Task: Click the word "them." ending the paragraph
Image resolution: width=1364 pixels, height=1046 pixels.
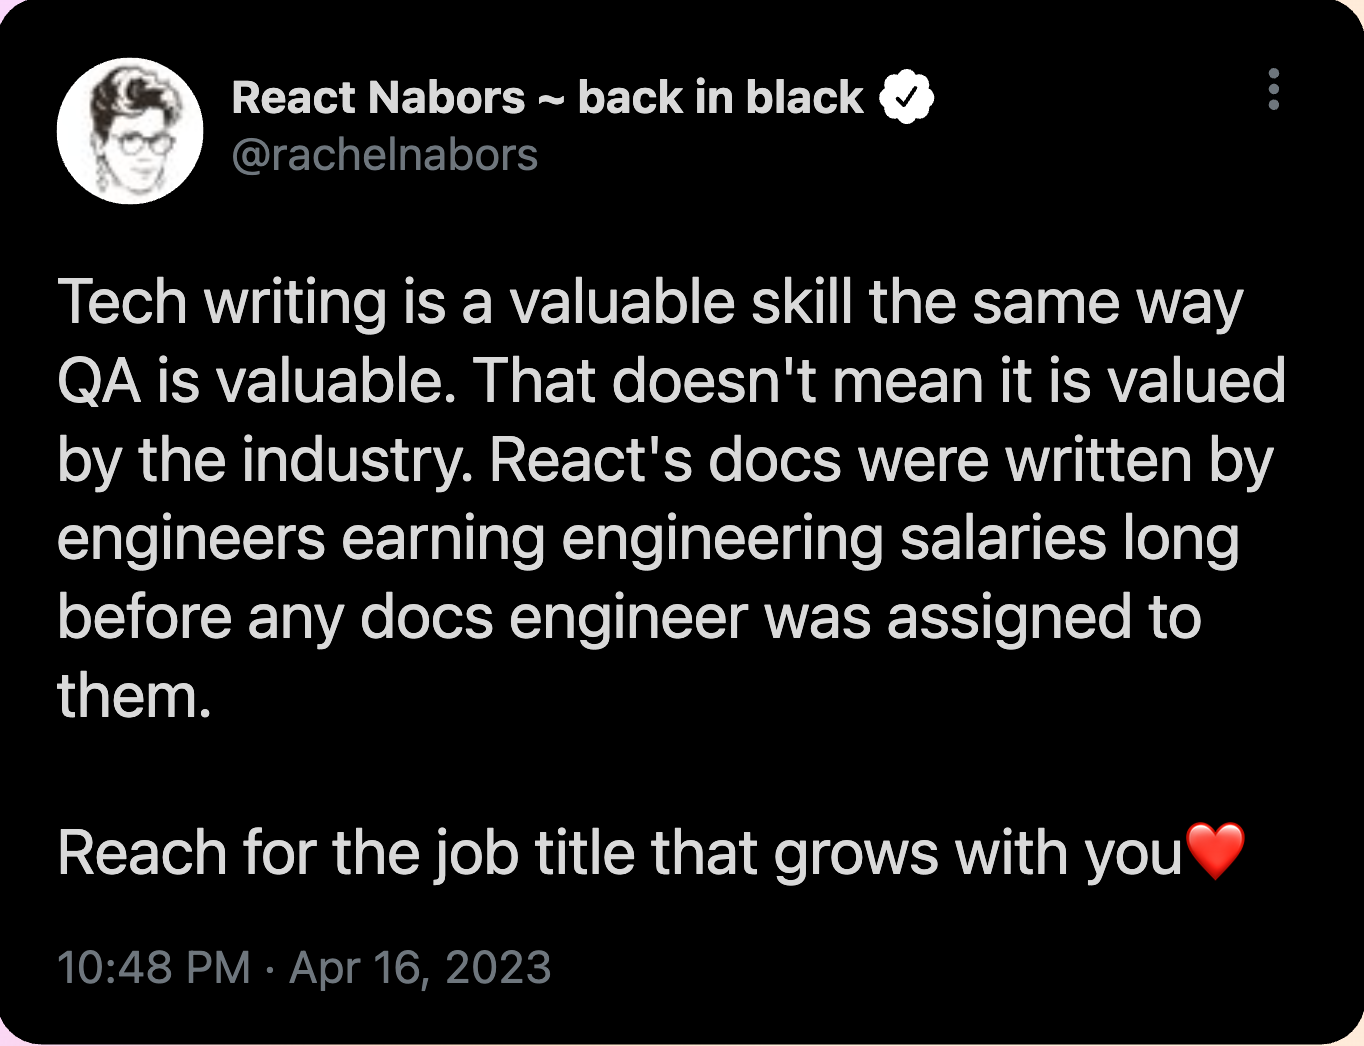Action: [x=134, y=696]
